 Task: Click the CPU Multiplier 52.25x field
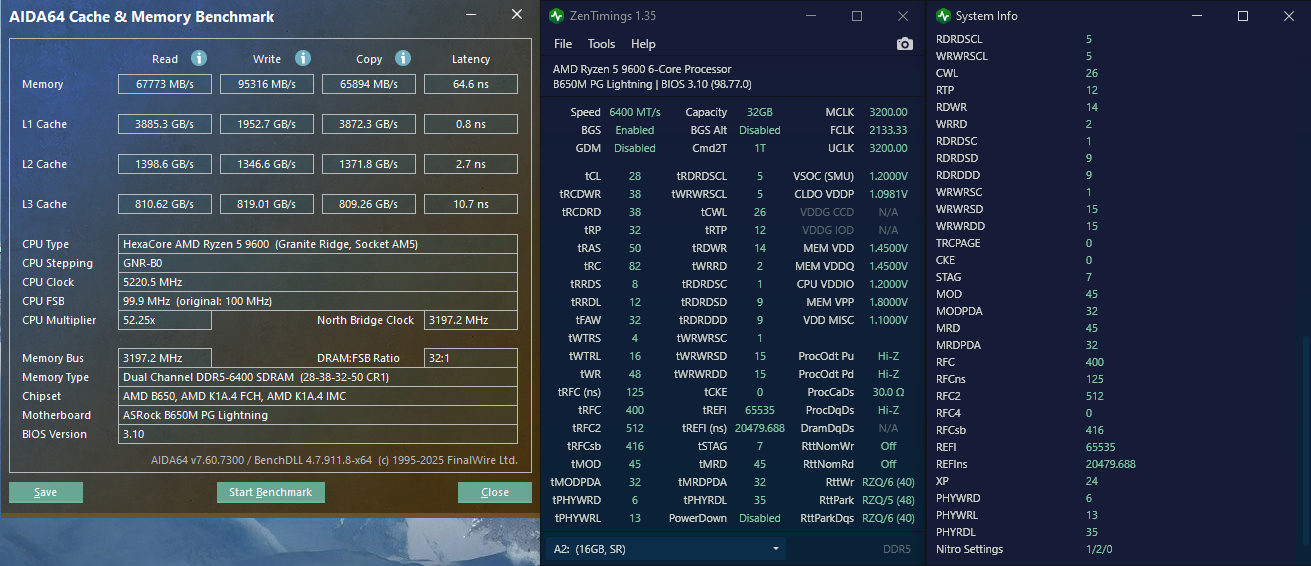pos(165,320)
